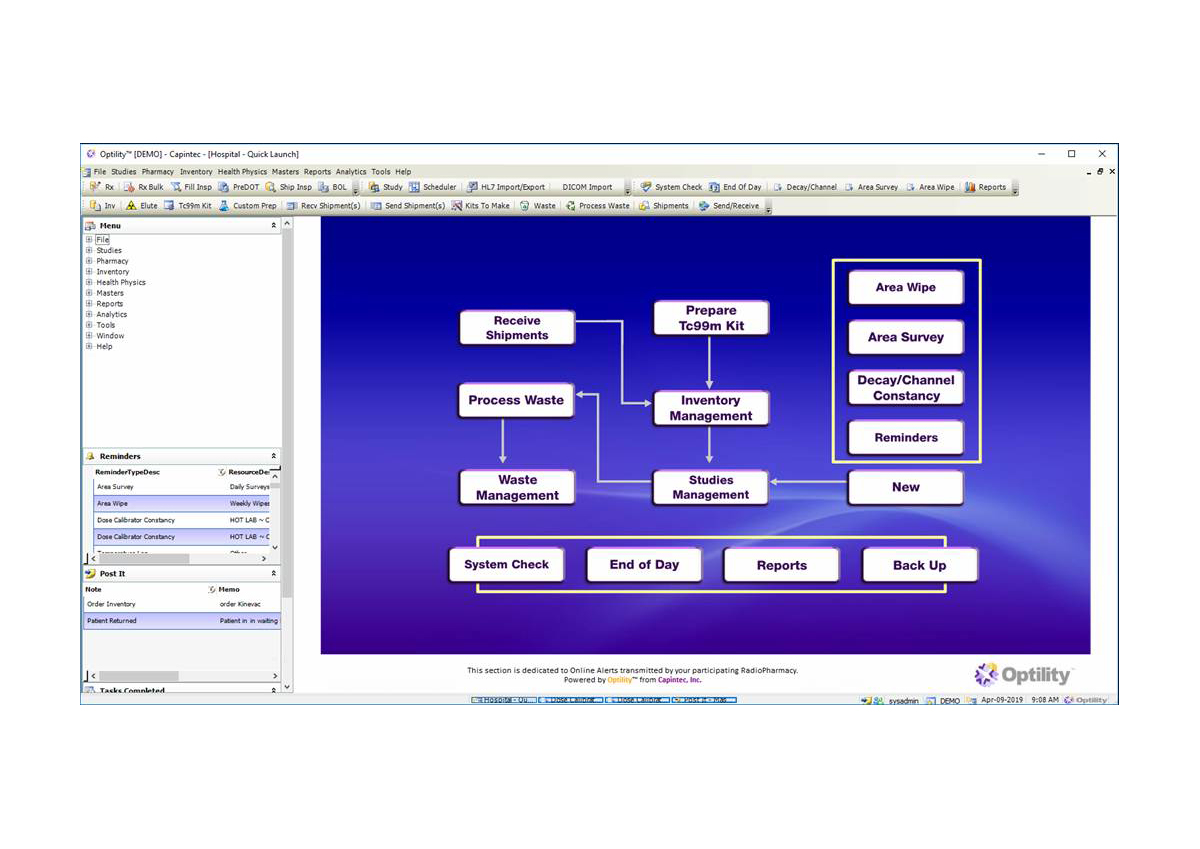Collapse the Post It panel

(x=272, y=573)
